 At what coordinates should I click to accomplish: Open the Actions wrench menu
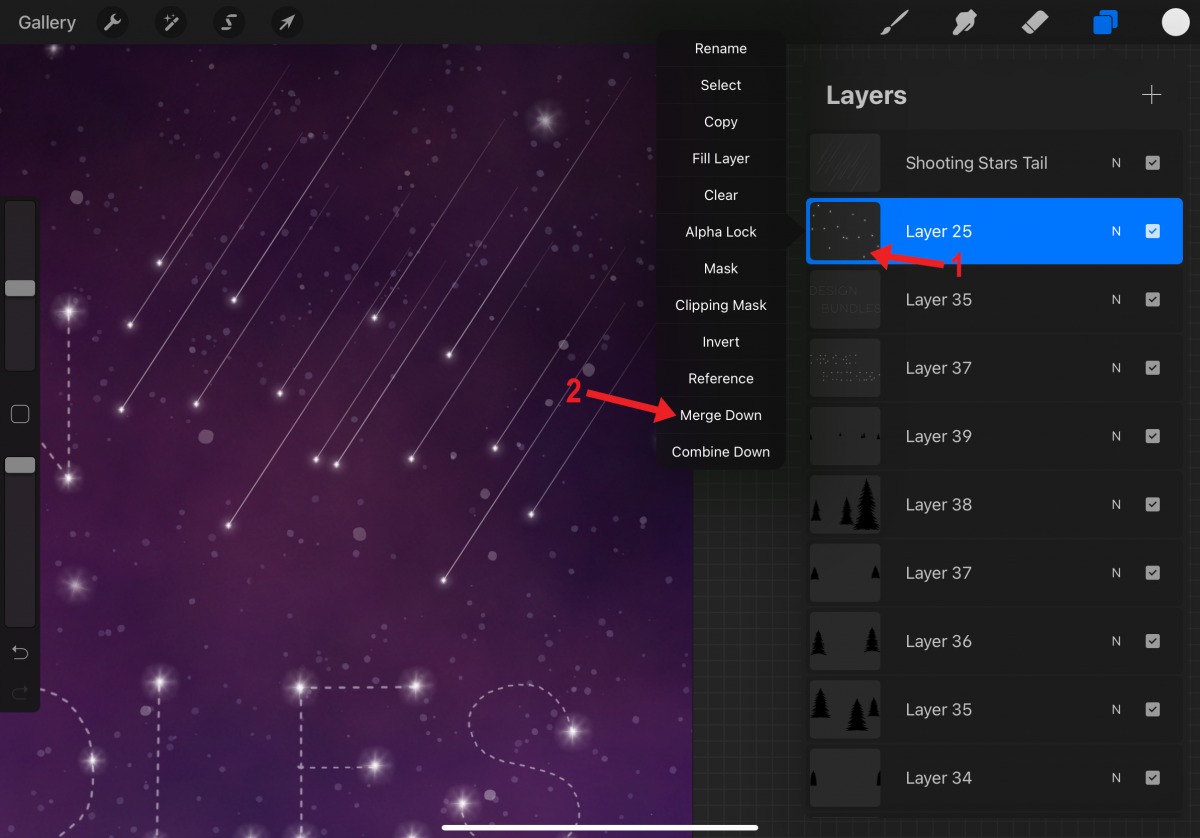click(x=112, y=23)
